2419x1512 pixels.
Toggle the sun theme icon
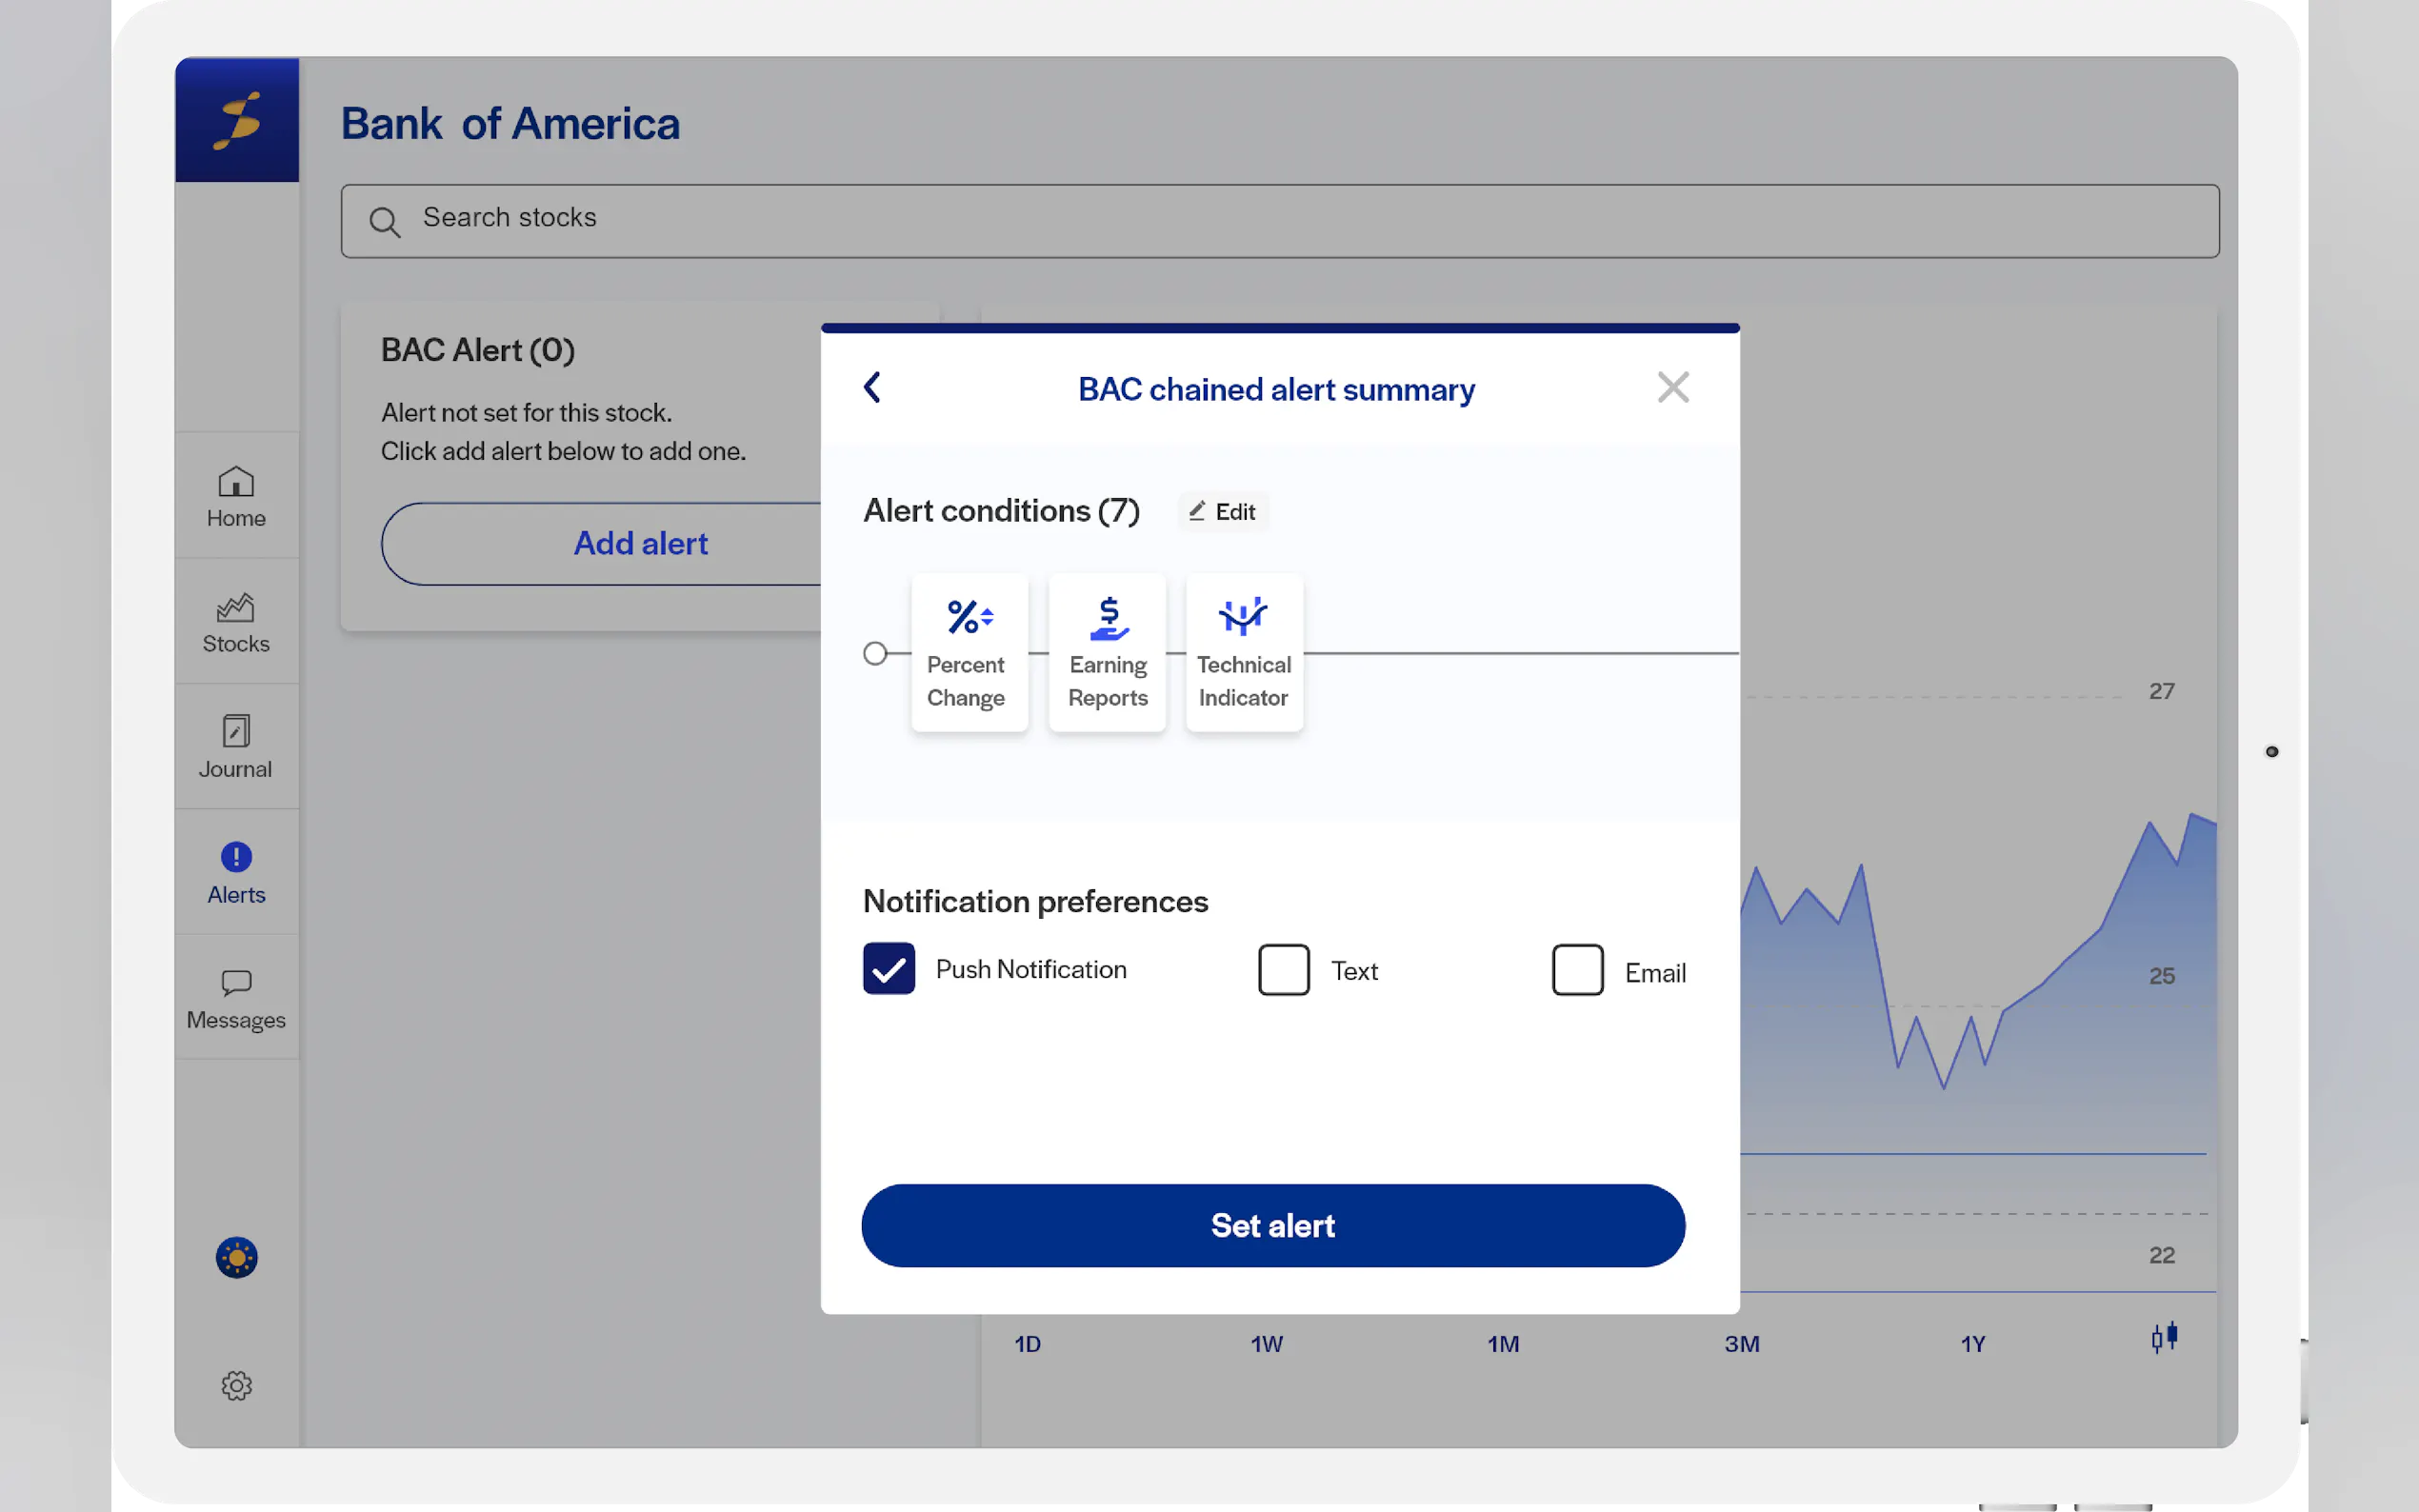click(236, 1257)
